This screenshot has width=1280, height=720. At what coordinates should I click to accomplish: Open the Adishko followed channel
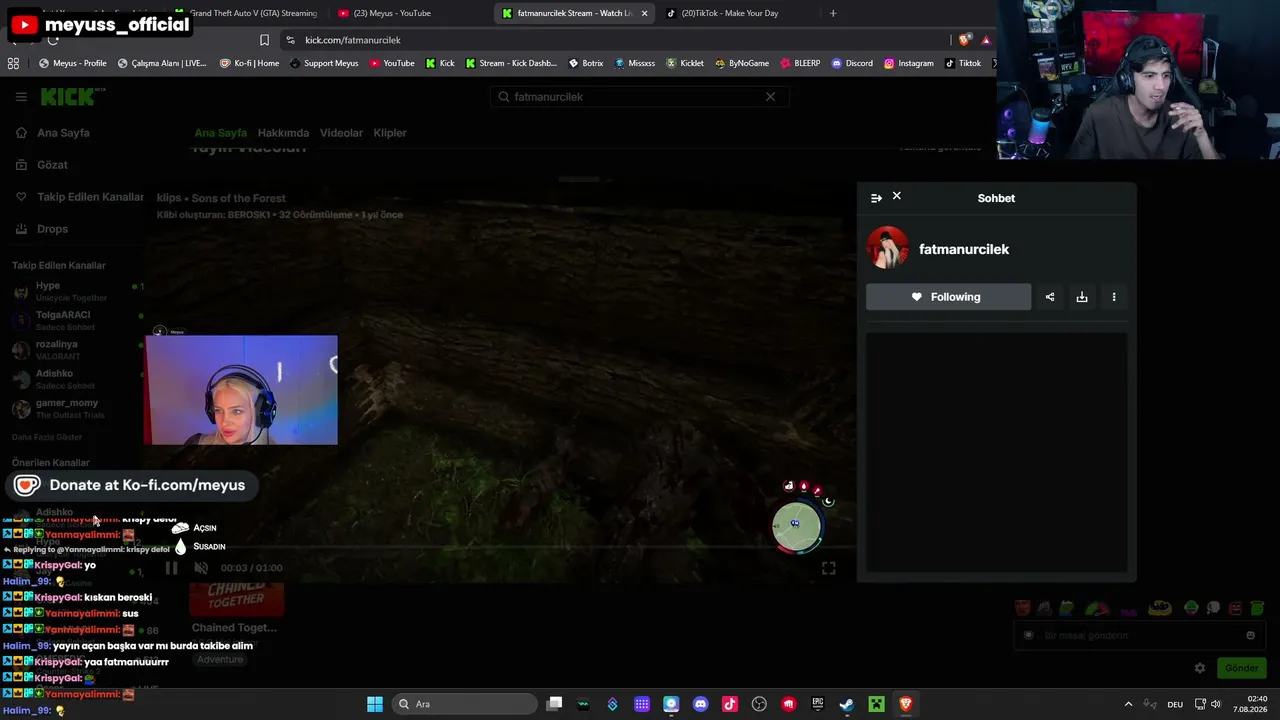[x=75, y=379]
